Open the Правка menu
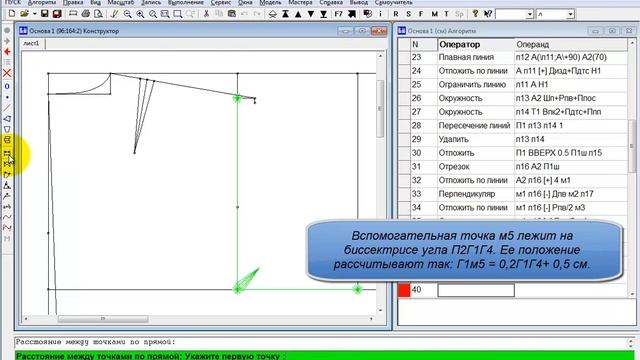The image size is (640, 360). pyautogui.click(x=73, y=2)
